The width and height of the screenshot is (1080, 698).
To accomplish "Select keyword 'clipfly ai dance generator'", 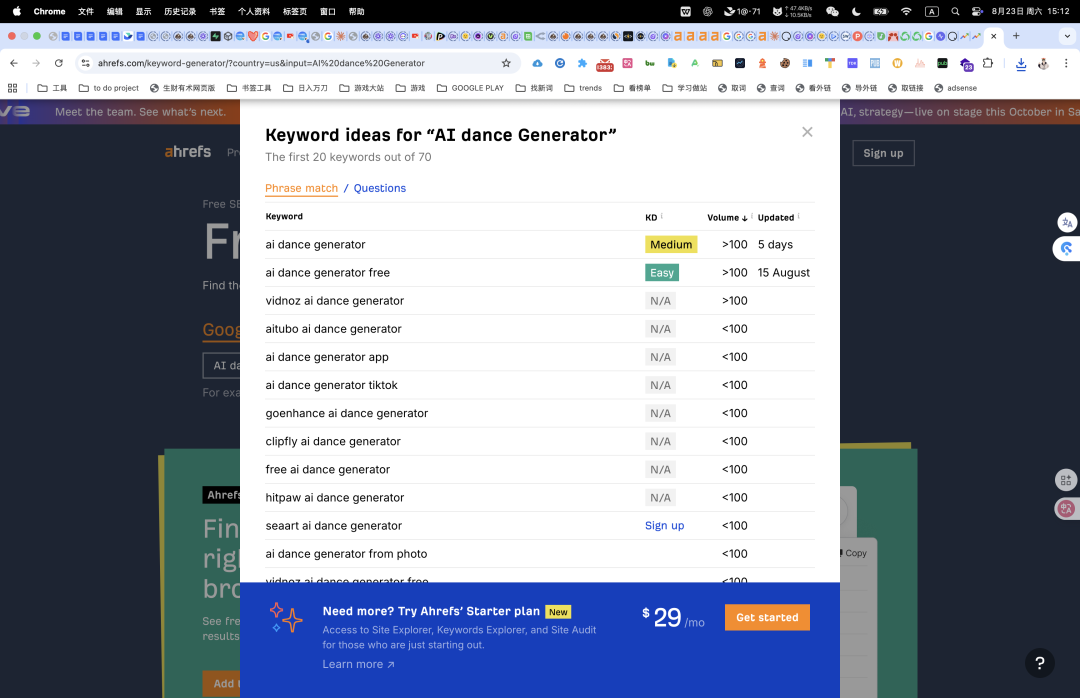I will 333,442.
